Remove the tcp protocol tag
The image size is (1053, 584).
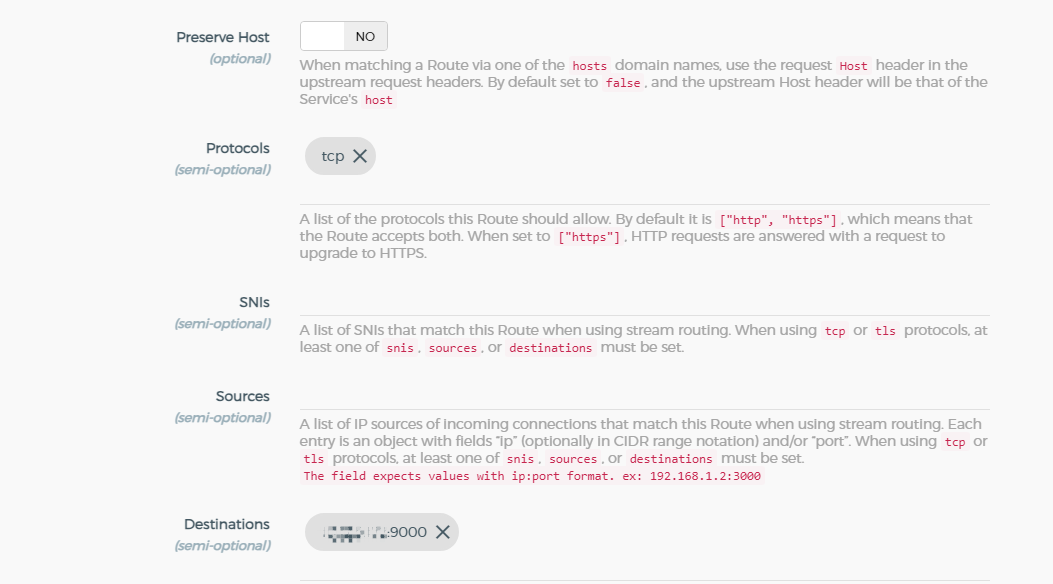click(x=360, y=156)
